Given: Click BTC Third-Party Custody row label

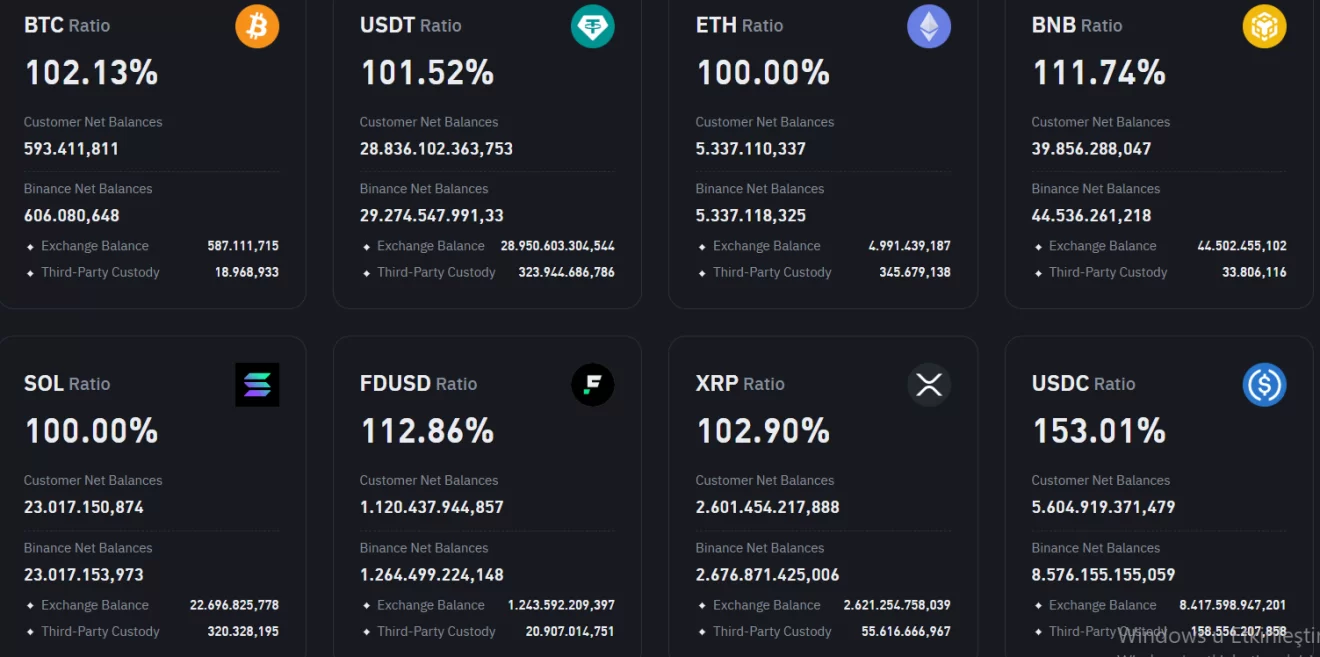Looking at the screenshot, I should point(100,272).
